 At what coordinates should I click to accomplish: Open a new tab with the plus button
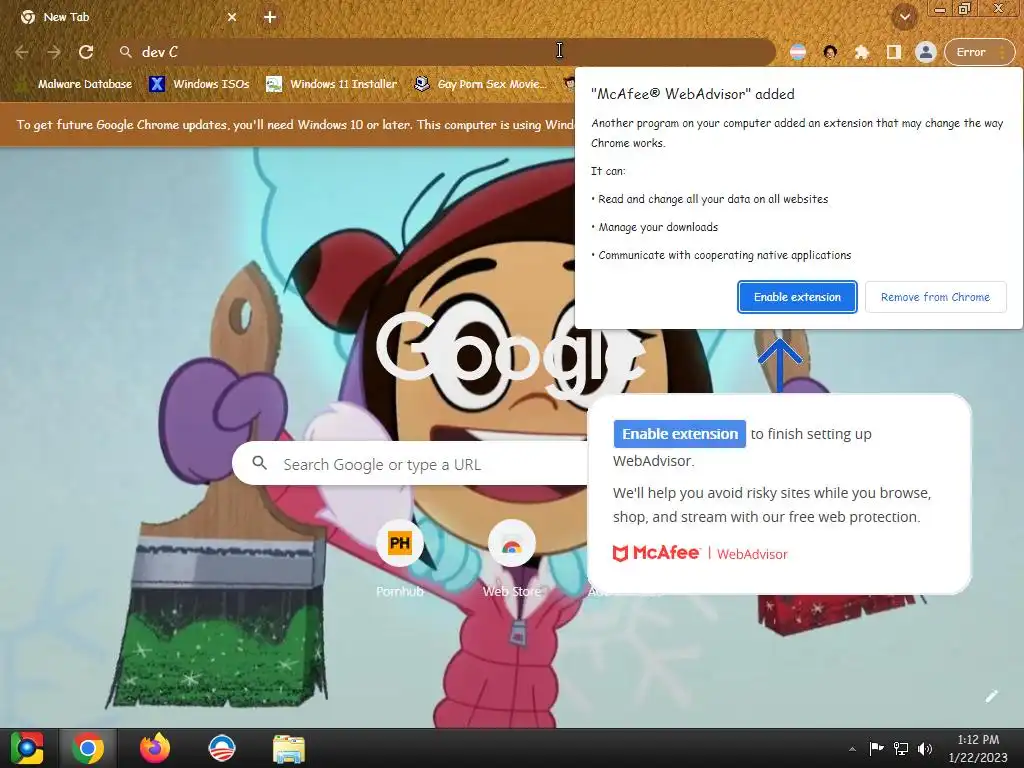point(270,17)
